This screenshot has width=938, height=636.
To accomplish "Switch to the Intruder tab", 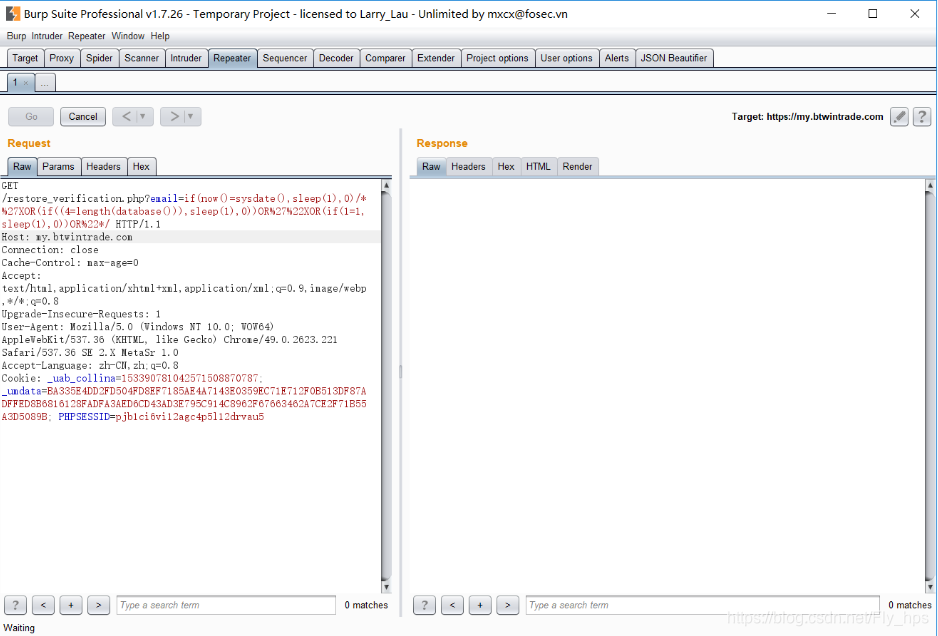I will [x=186, y=58].
